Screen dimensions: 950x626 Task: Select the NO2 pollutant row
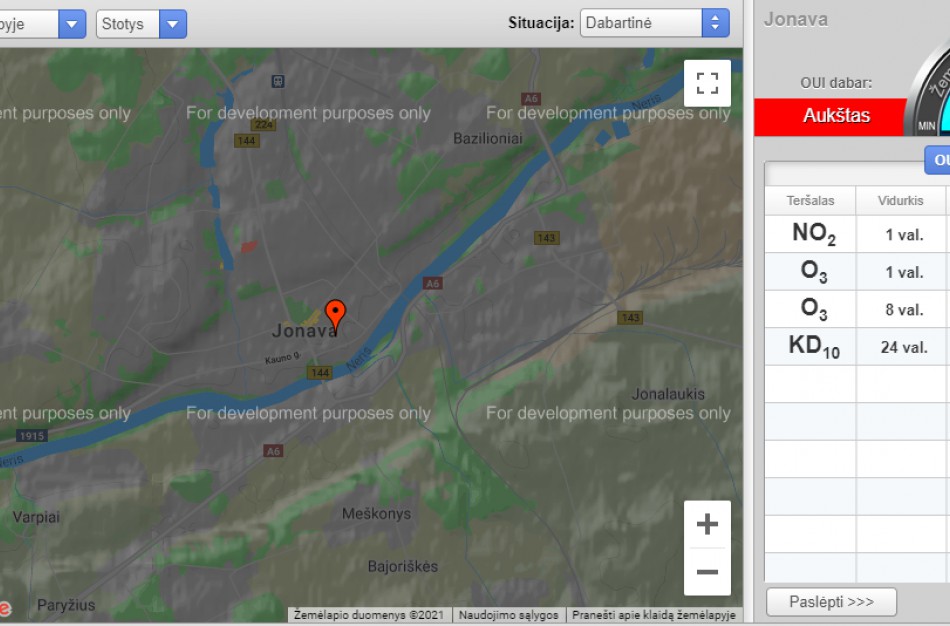click(x=856, y=235)
